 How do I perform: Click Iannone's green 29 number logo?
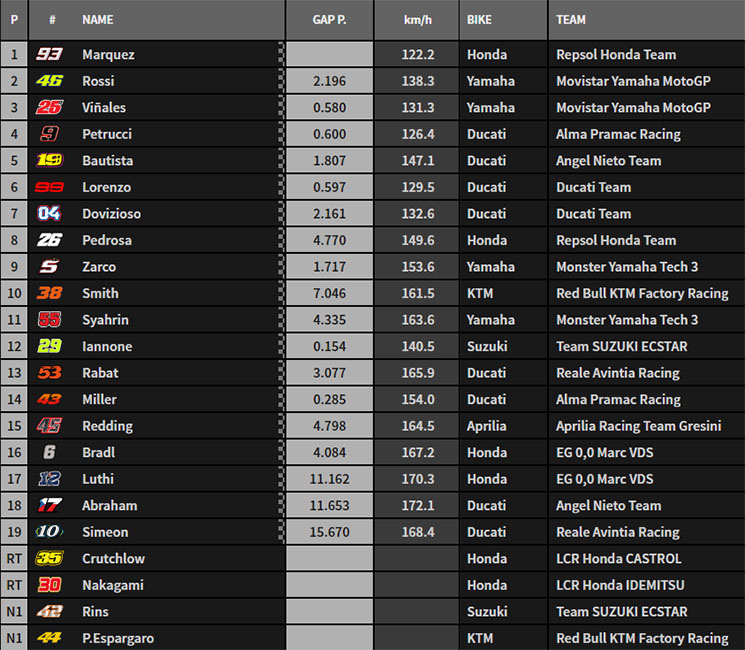click(x=49, y=346)
